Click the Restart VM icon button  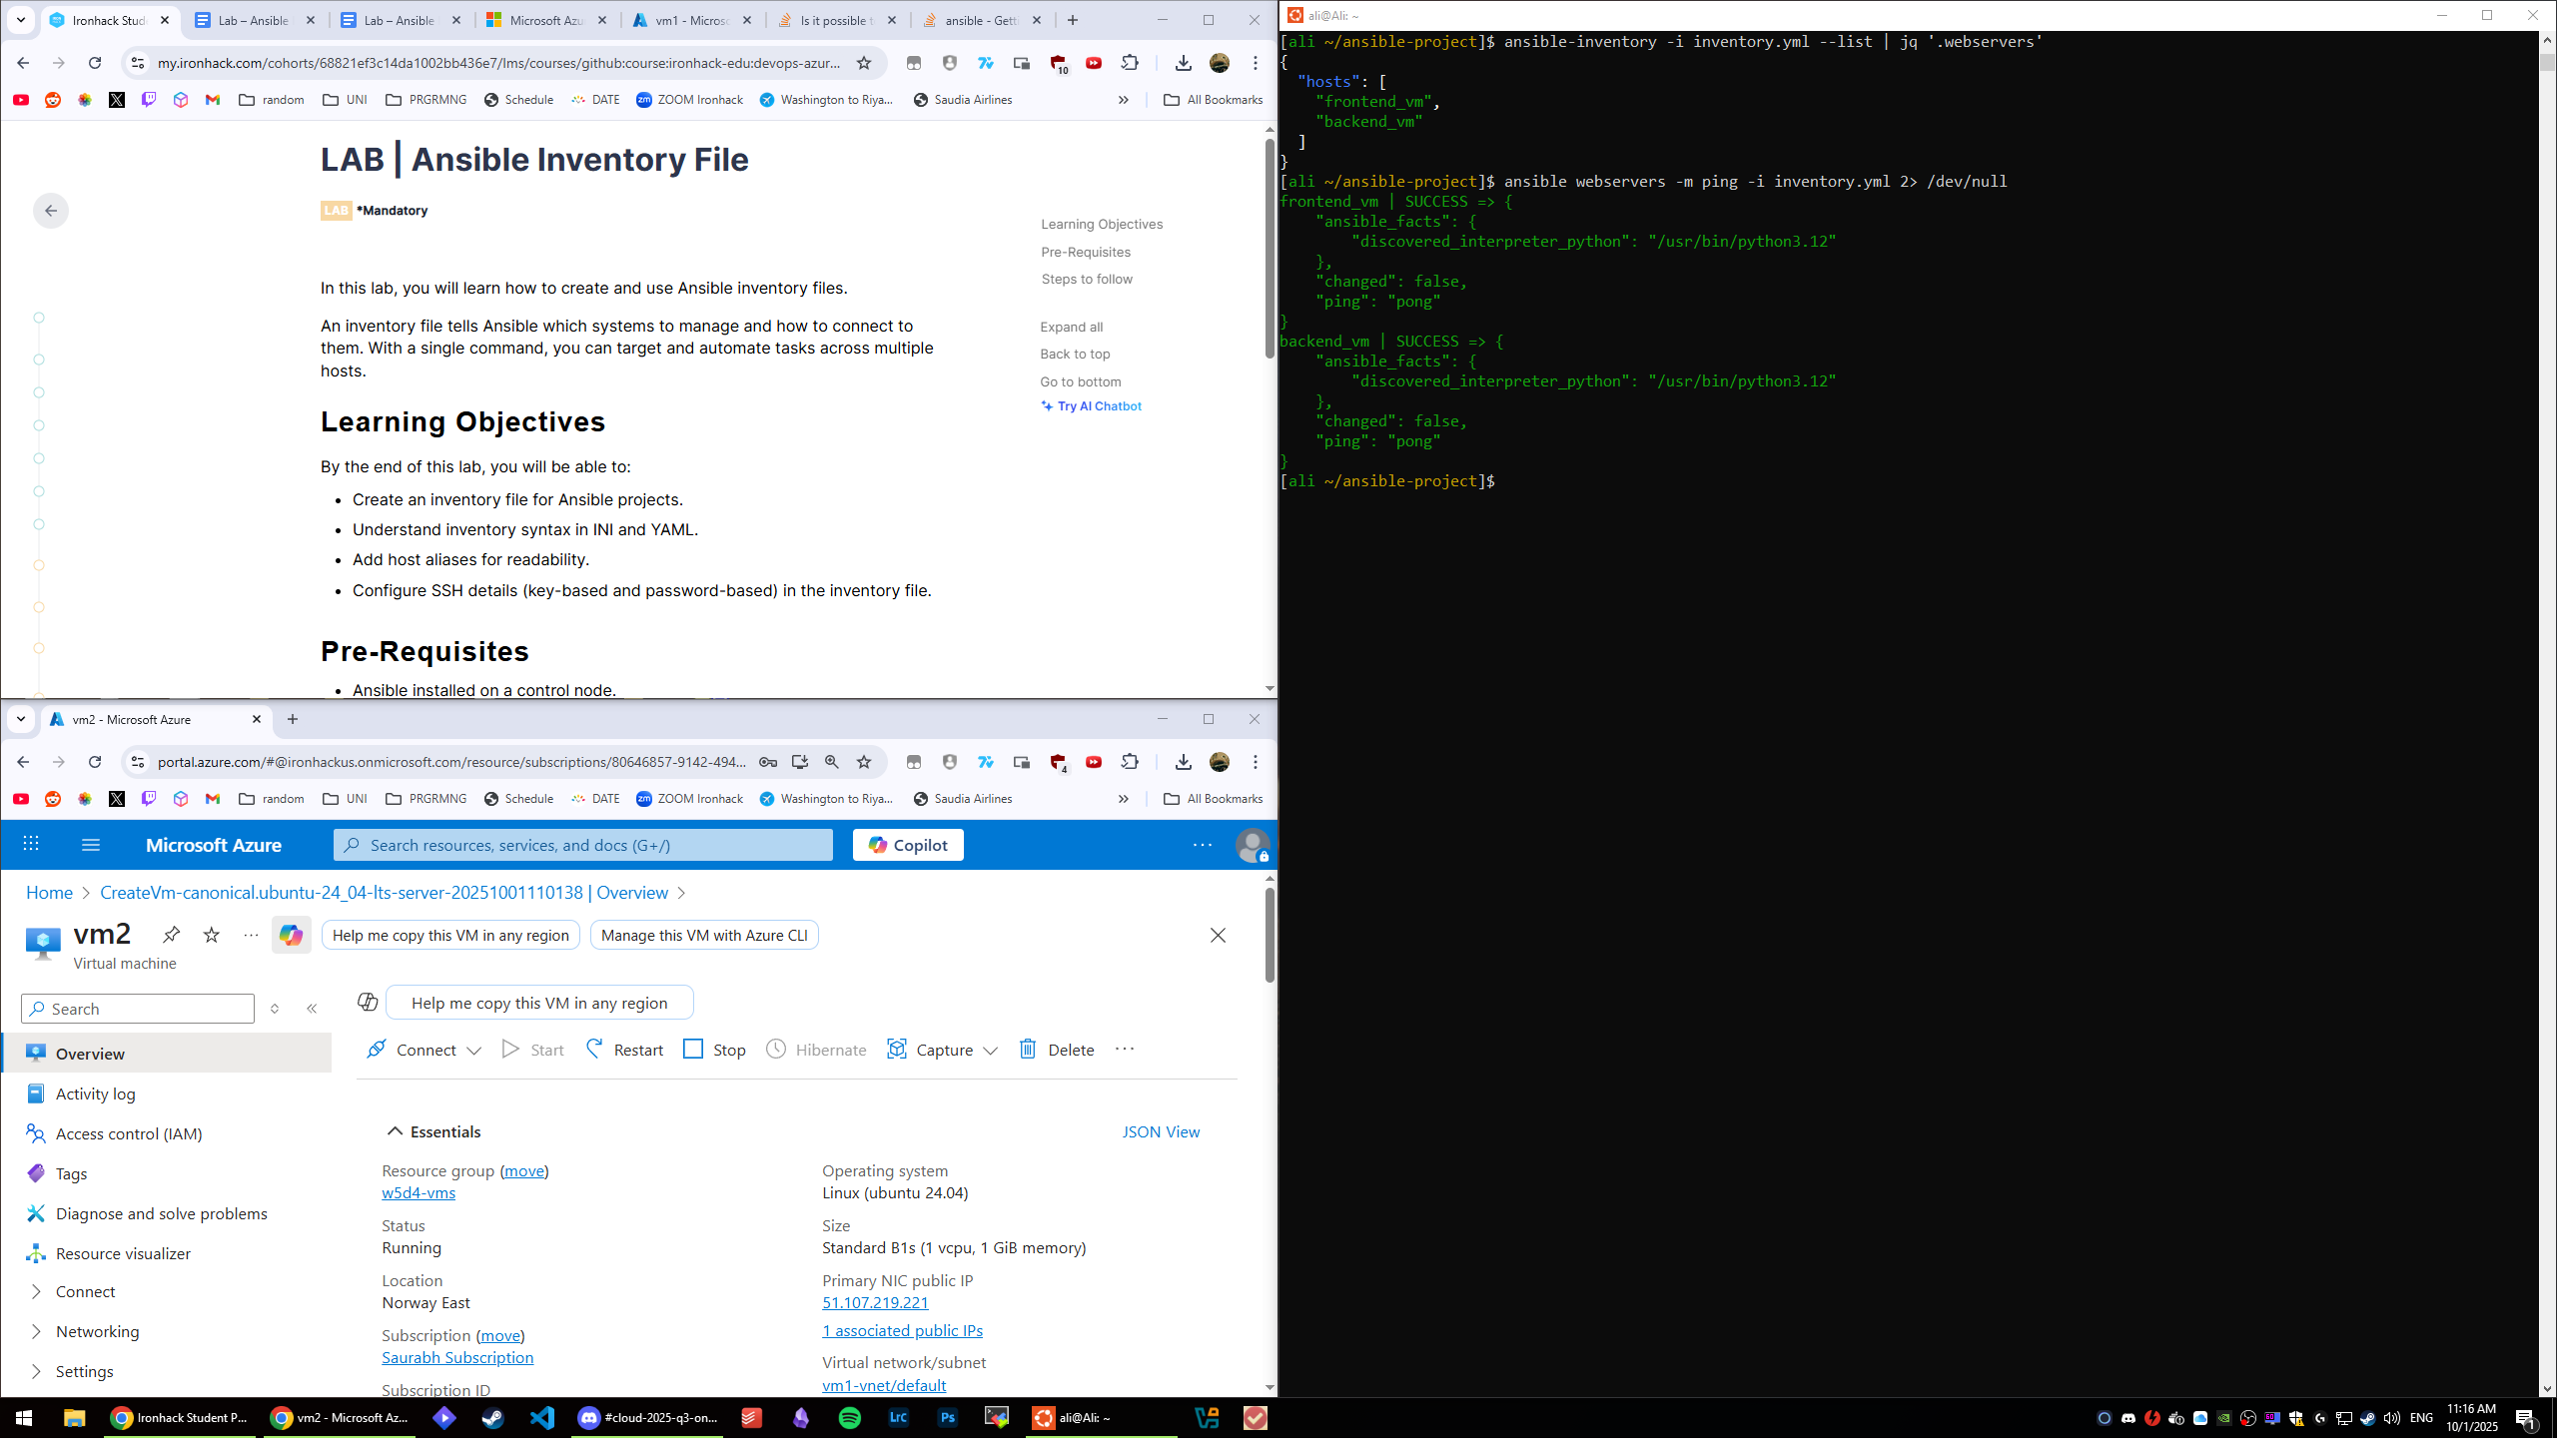click(595, 1049)
